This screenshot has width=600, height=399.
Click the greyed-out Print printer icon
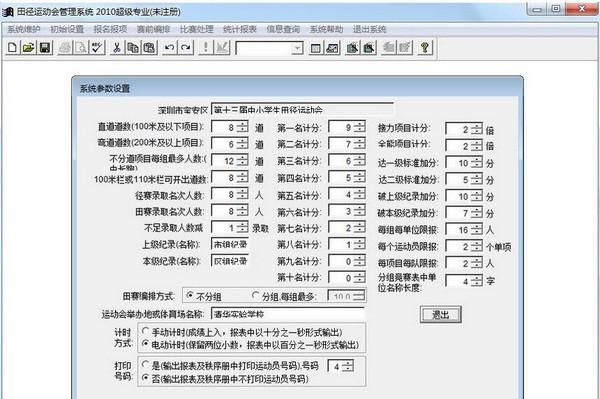[x=65, y=47]
